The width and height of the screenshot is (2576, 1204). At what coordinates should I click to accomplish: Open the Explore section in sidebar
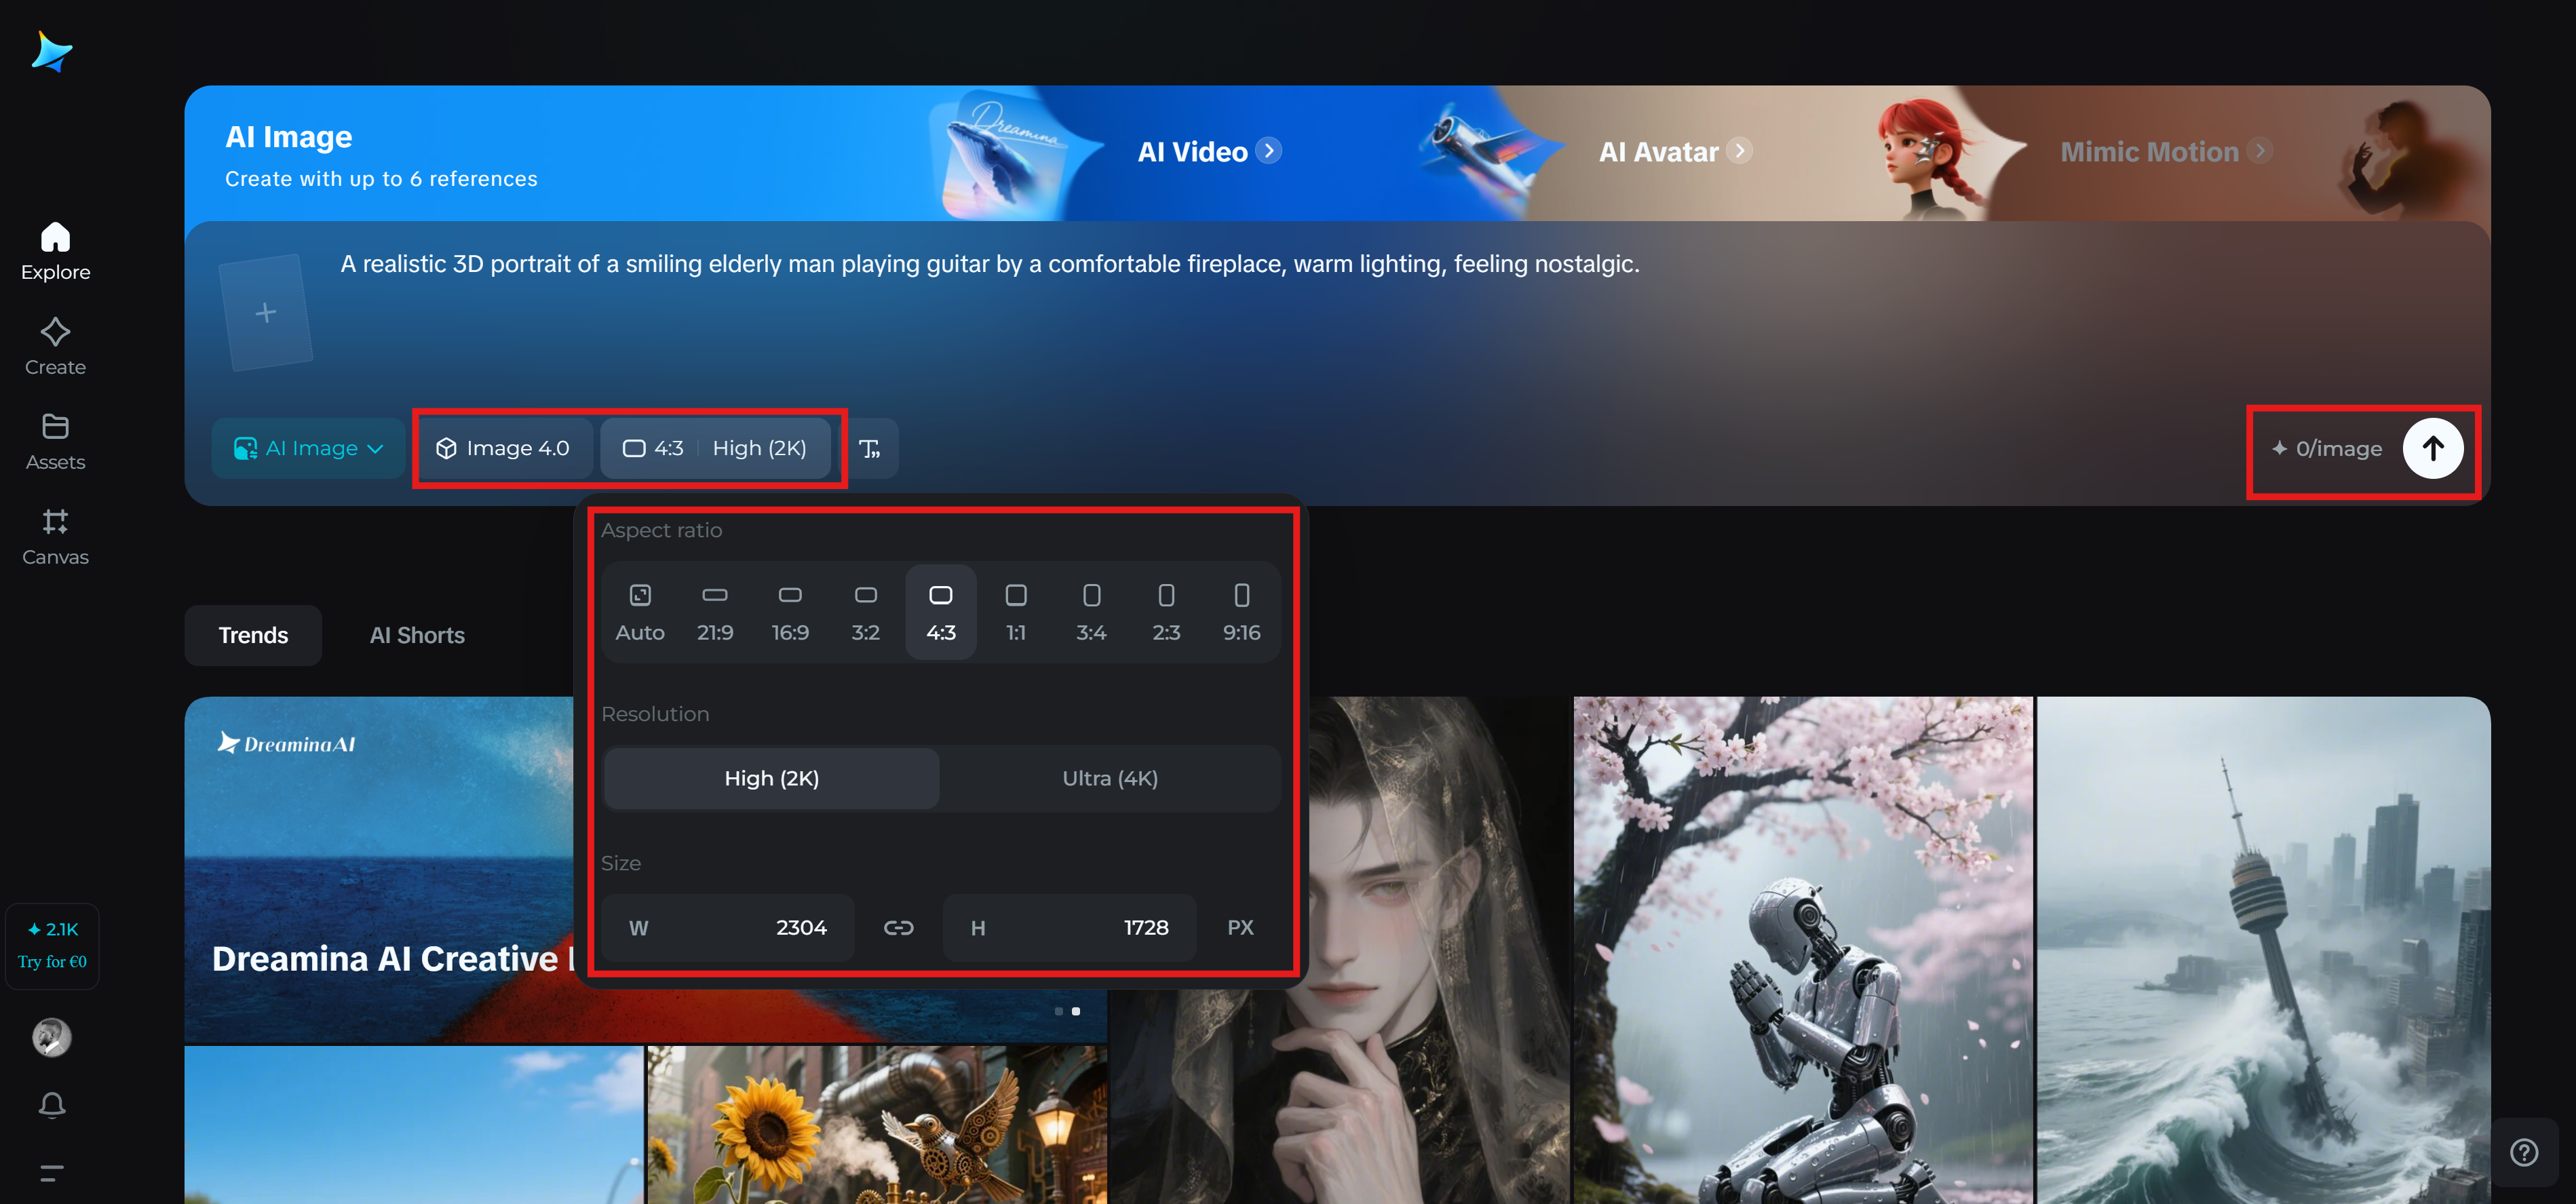[55, 250]
